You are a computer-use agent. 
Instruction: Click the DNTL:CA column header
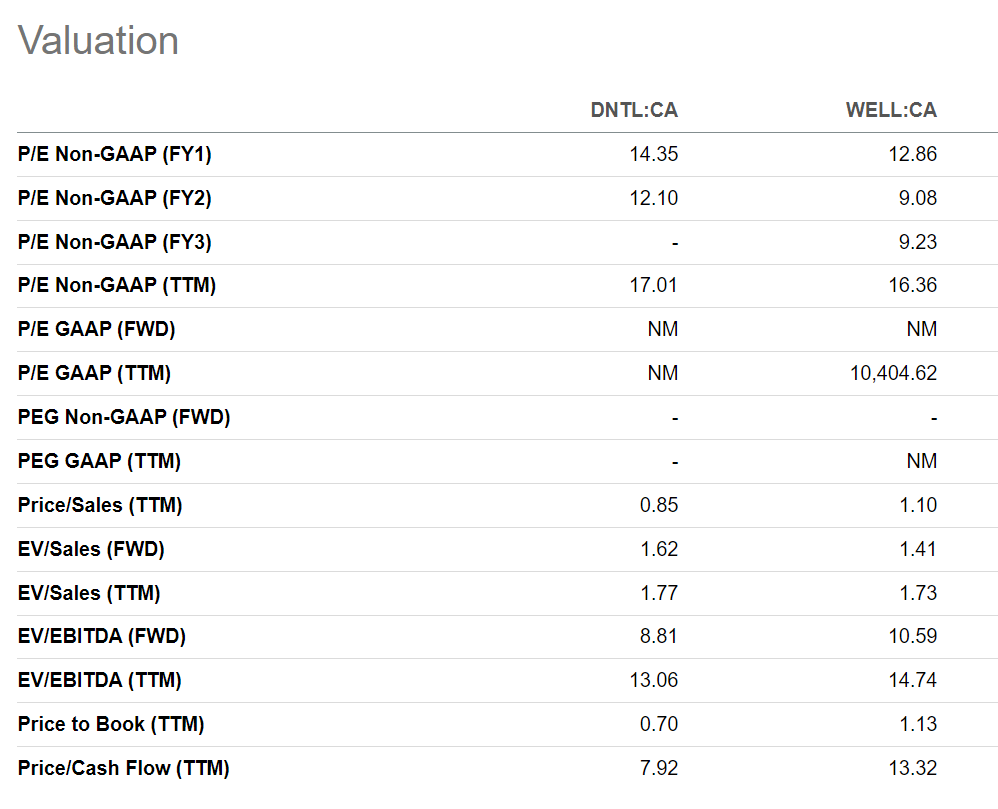633,110
